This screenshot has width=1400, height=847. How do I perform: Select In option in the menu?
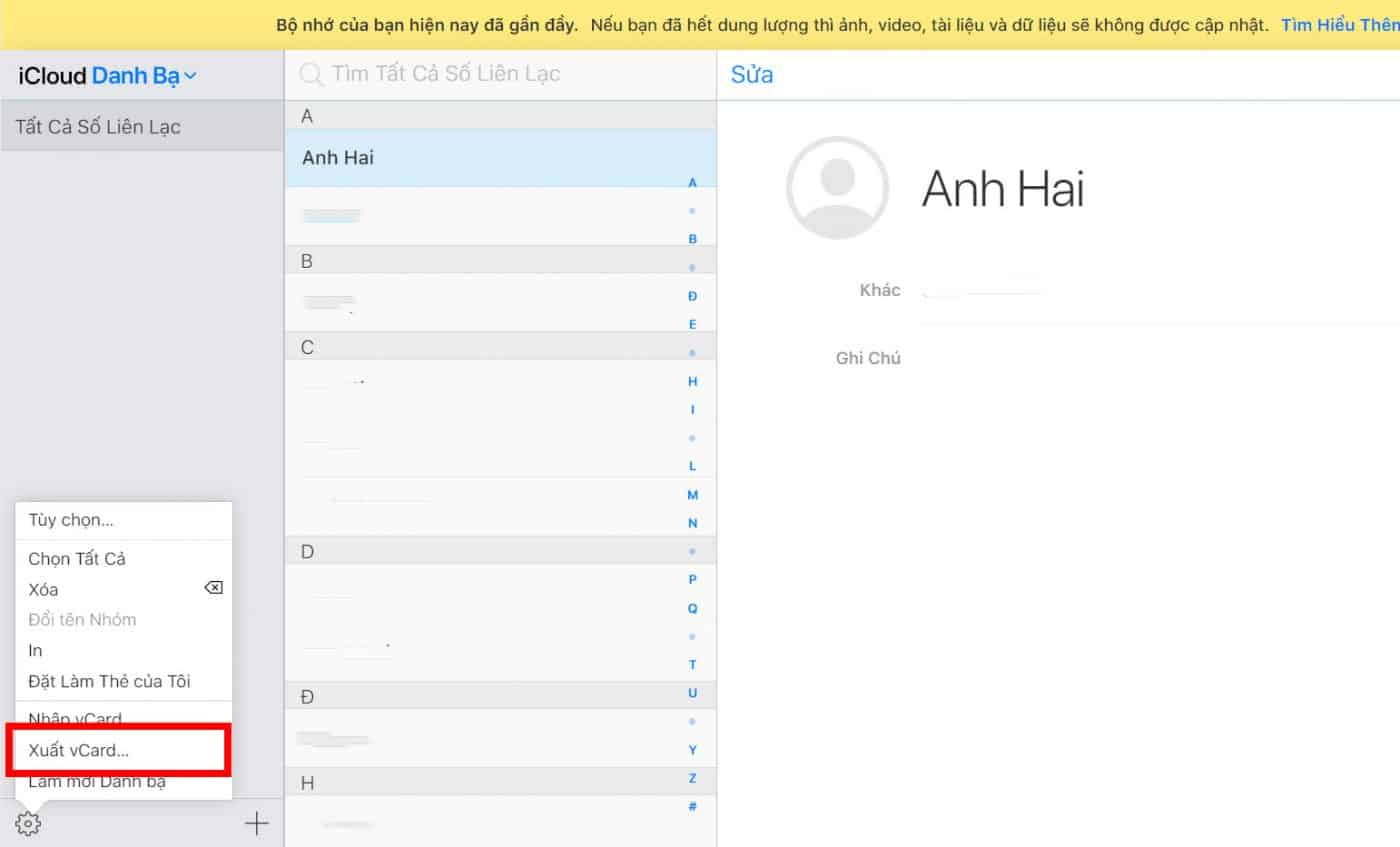tap(36, 650)
